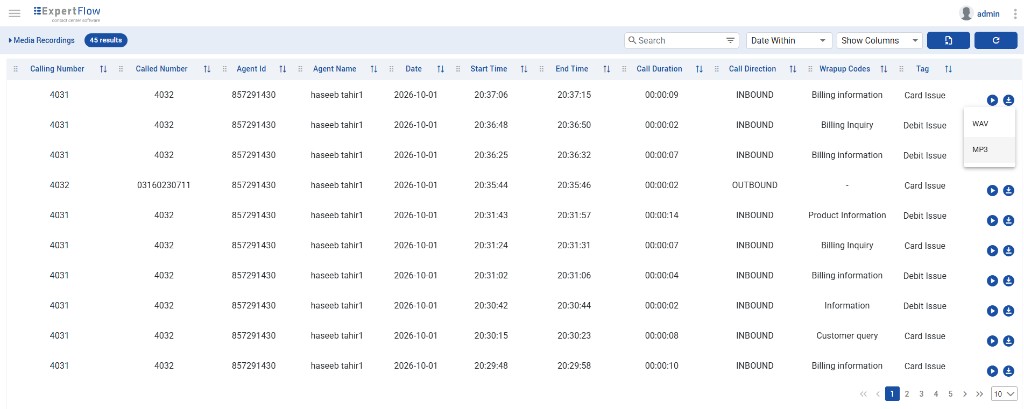Play the recording that started at 20:29:48

click(992, 370)
